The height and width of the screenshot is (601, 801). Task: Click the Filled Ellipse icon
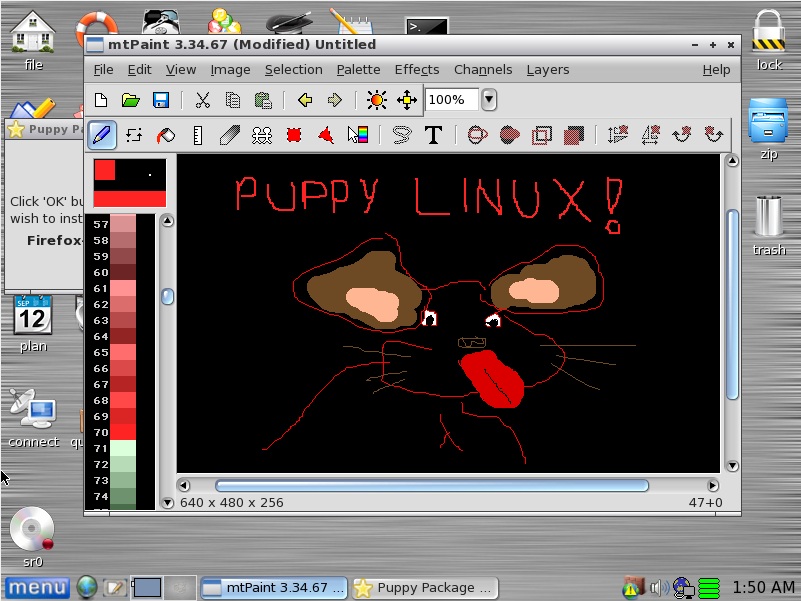509,135
